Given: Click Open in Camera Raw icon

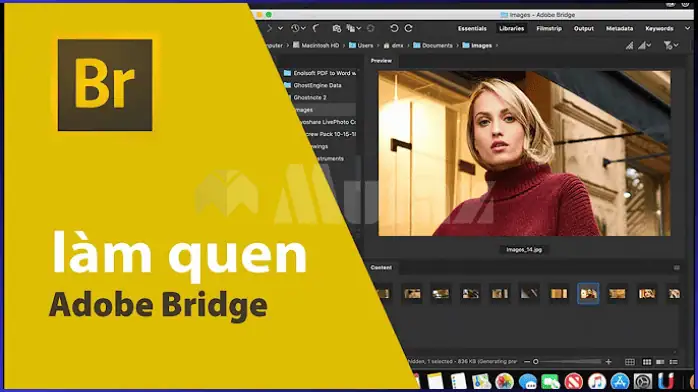Looking at the screenshot, I should click(x=370, y=28).
